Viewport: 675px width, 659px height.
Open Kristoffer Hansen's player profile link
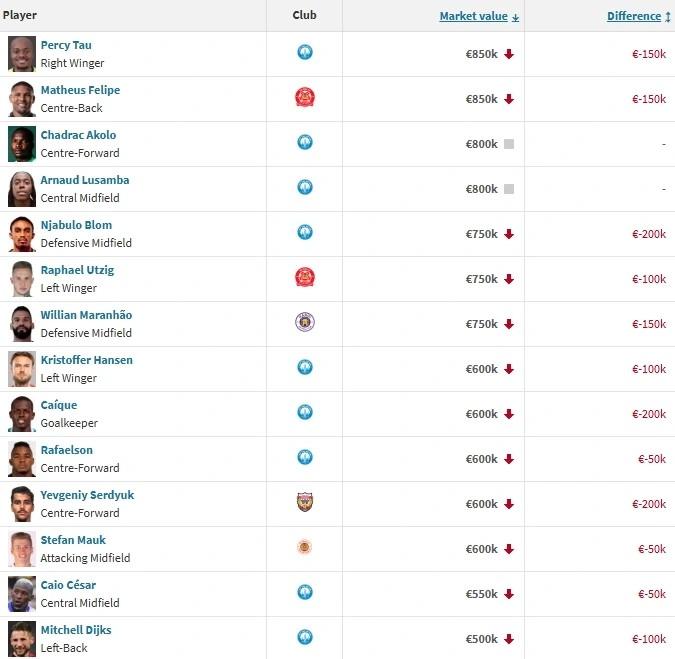click(86, 360)
